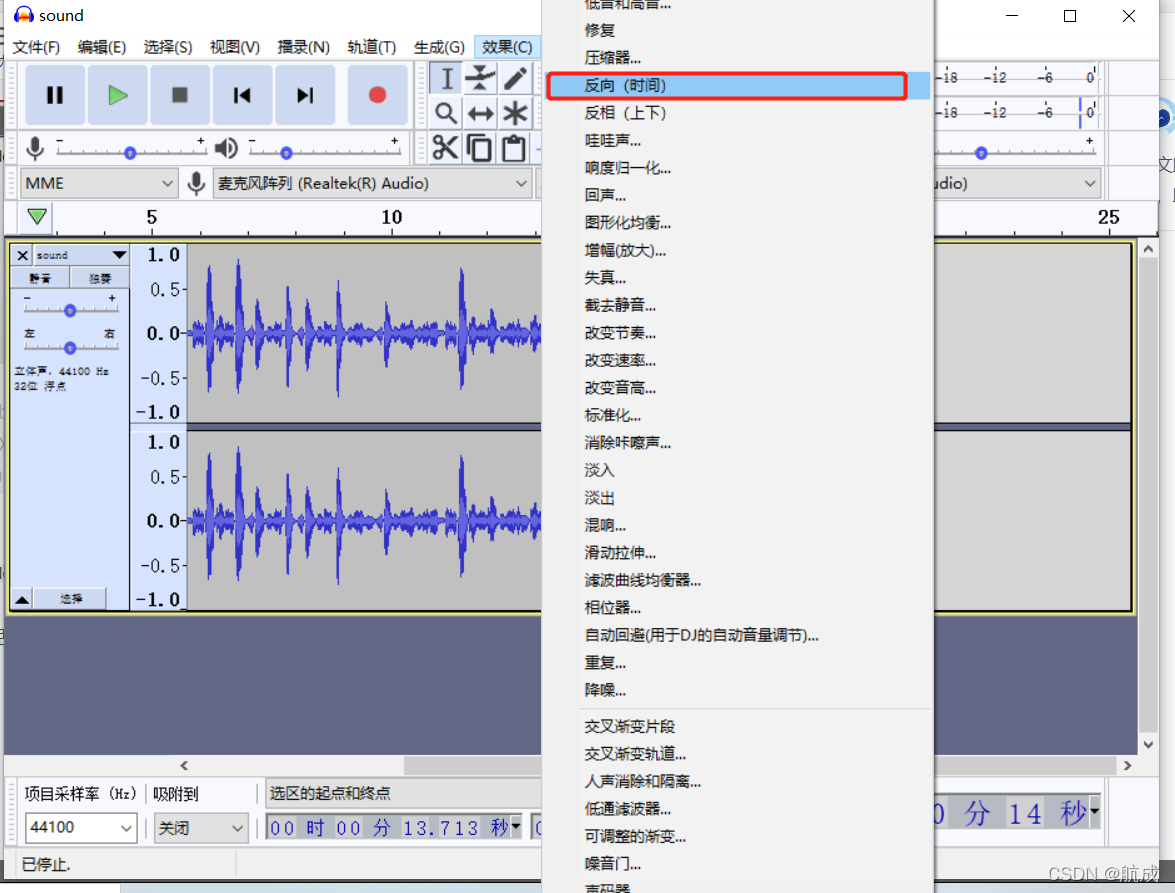
Task: Click the 效果(C) menu header
Action: pyautogui.click(x=507, y=47)
